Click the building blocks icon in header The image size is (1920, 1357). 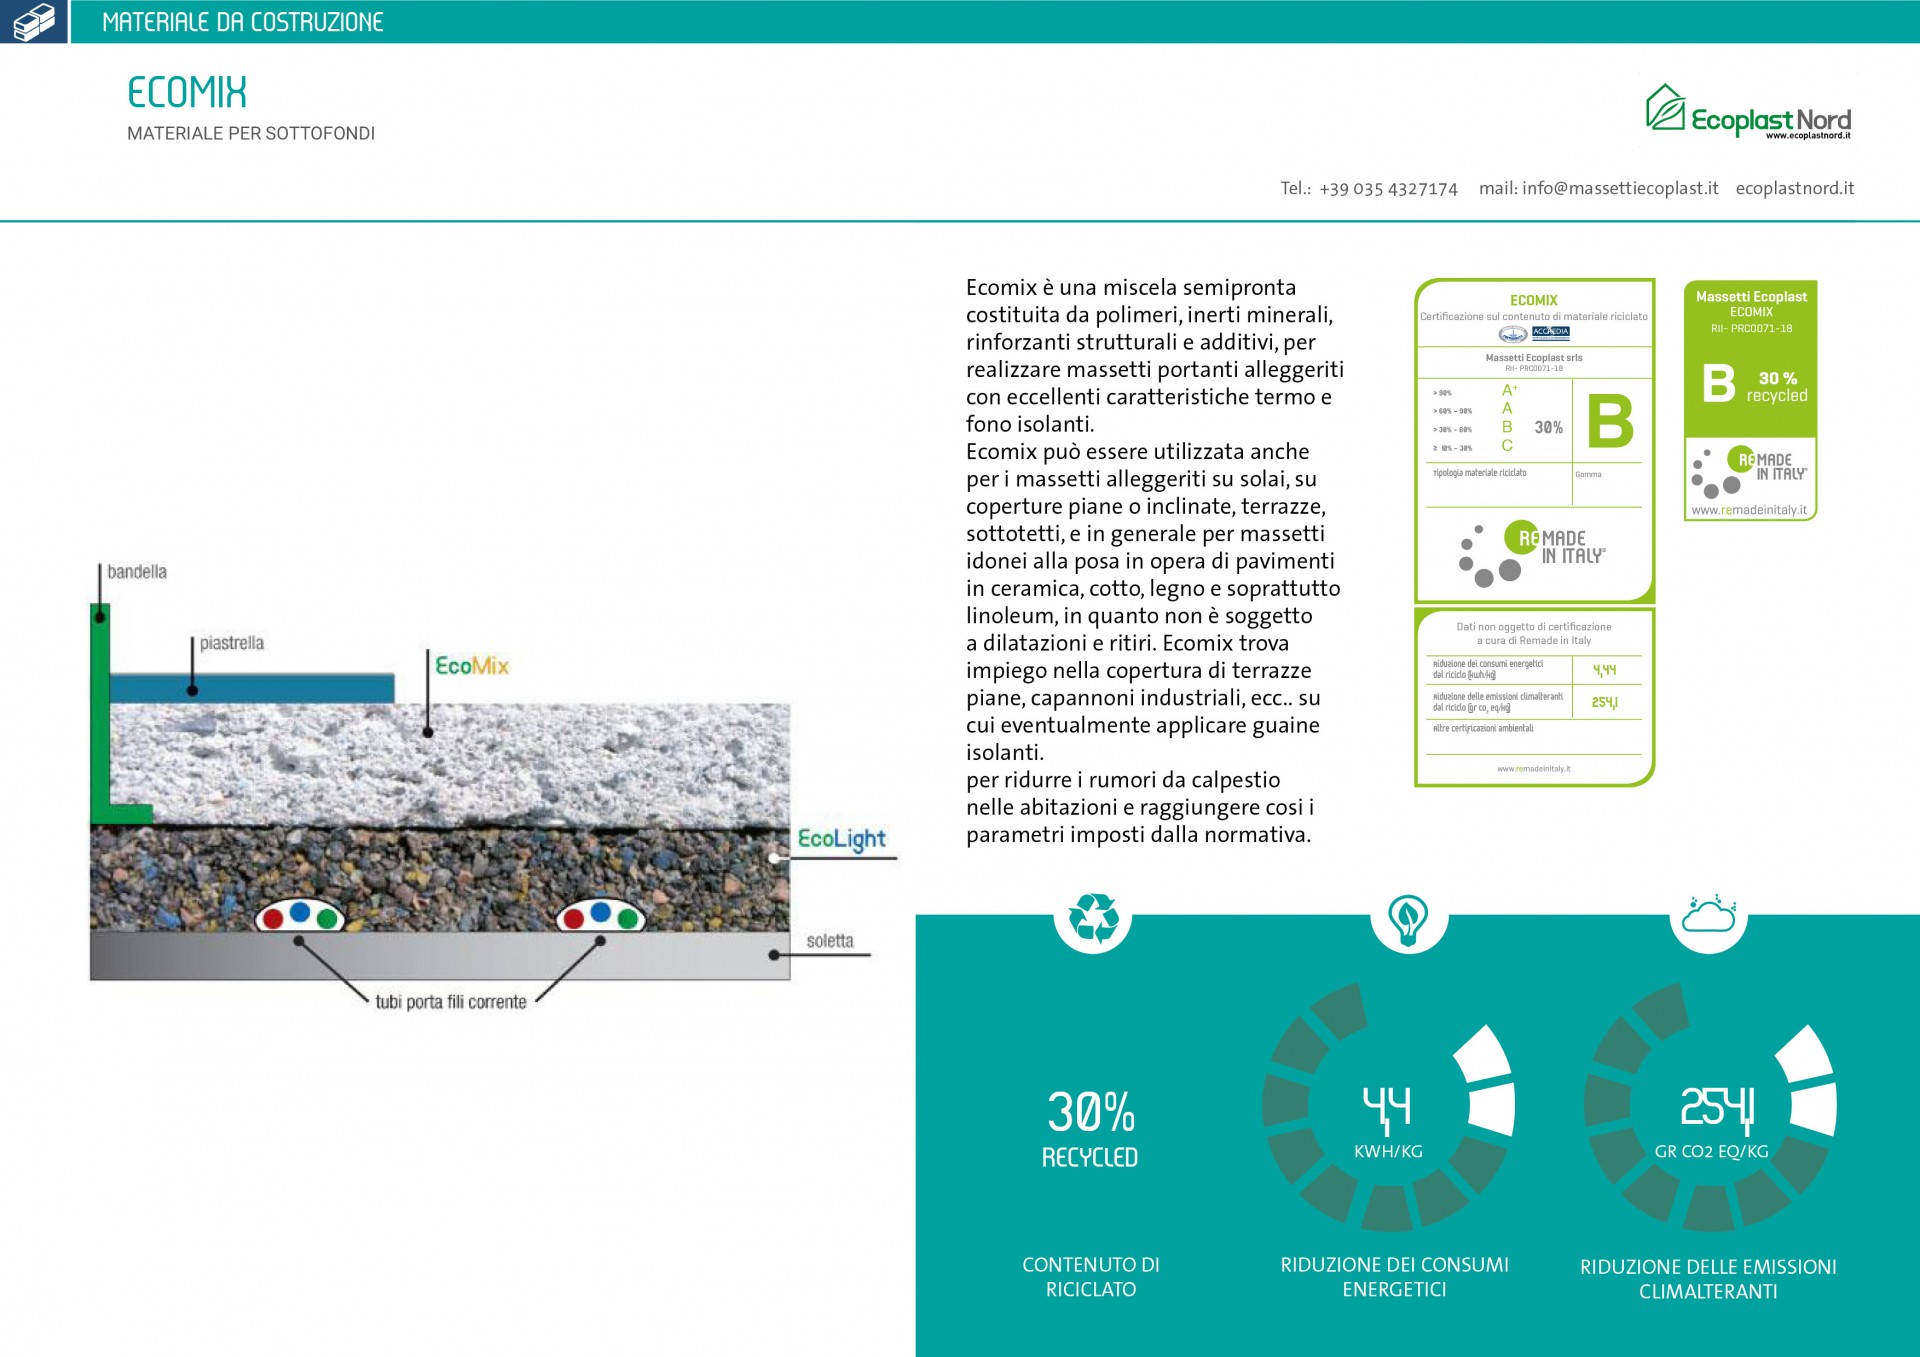tap(33, 21)
